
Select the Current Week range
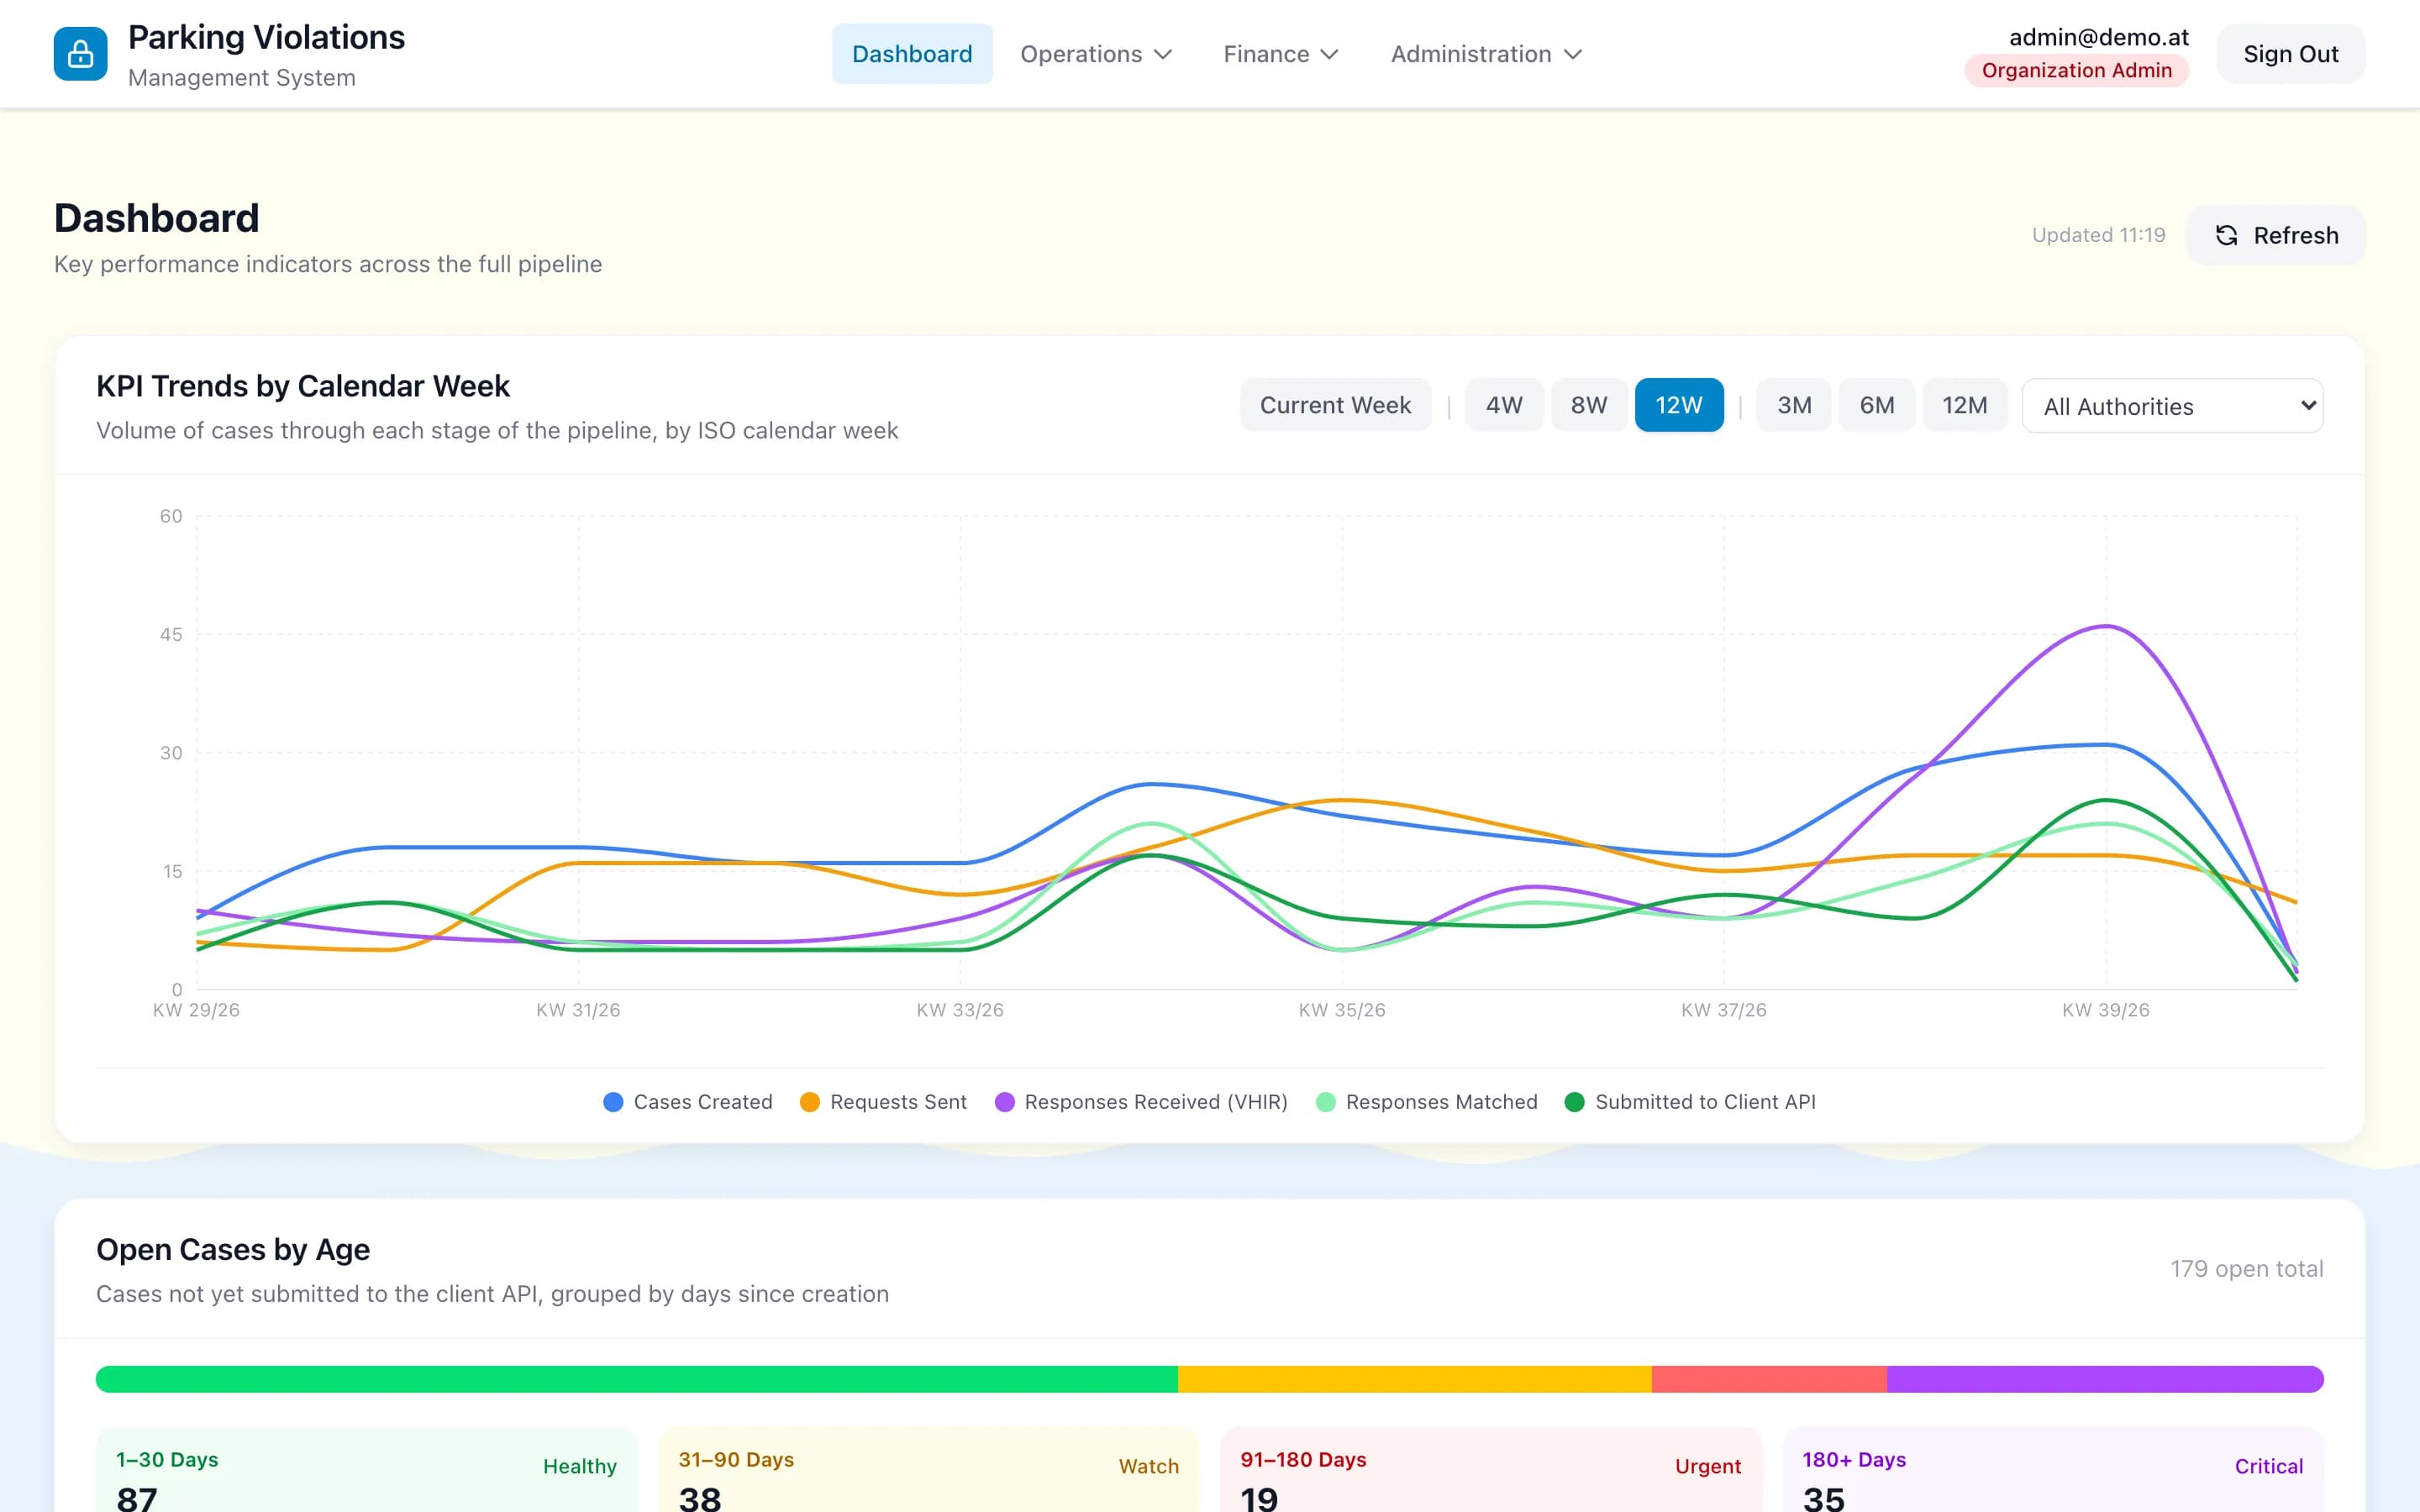click(x=1335, y=405)
